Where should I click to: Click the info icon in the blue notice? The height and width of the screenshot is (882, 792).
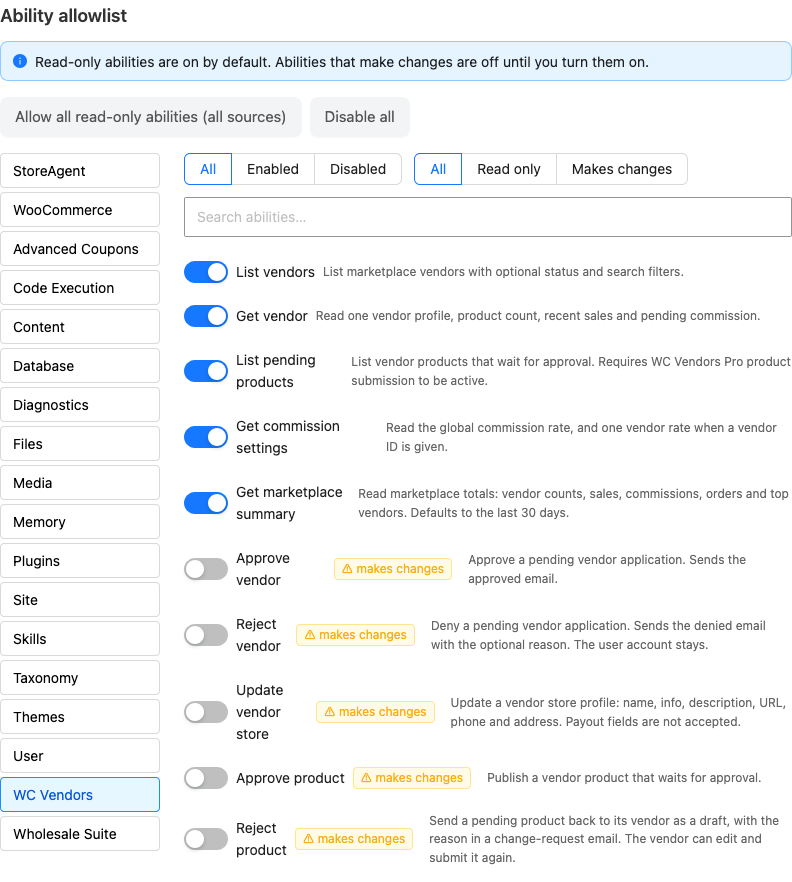pos(20,61)
